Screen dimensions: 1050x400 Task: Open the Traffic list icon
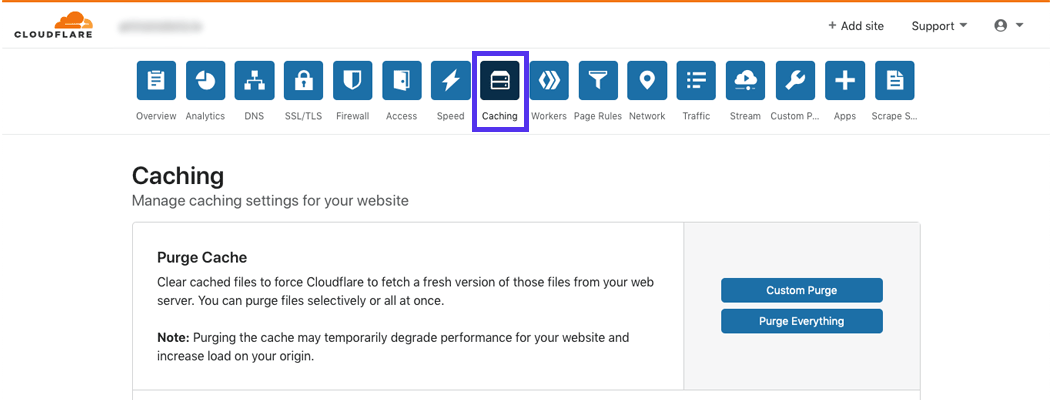coord(696,81)
